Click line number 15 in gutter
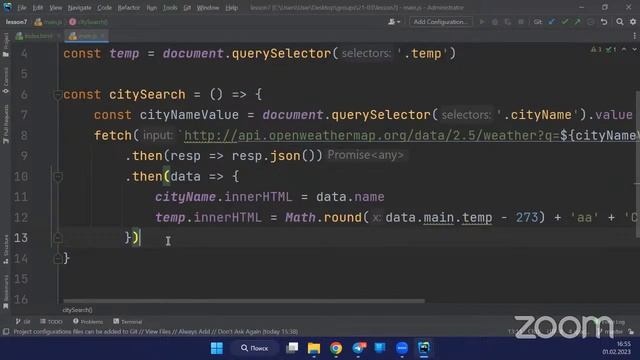This screenshot has width=640, height=360. pos(21,279)
